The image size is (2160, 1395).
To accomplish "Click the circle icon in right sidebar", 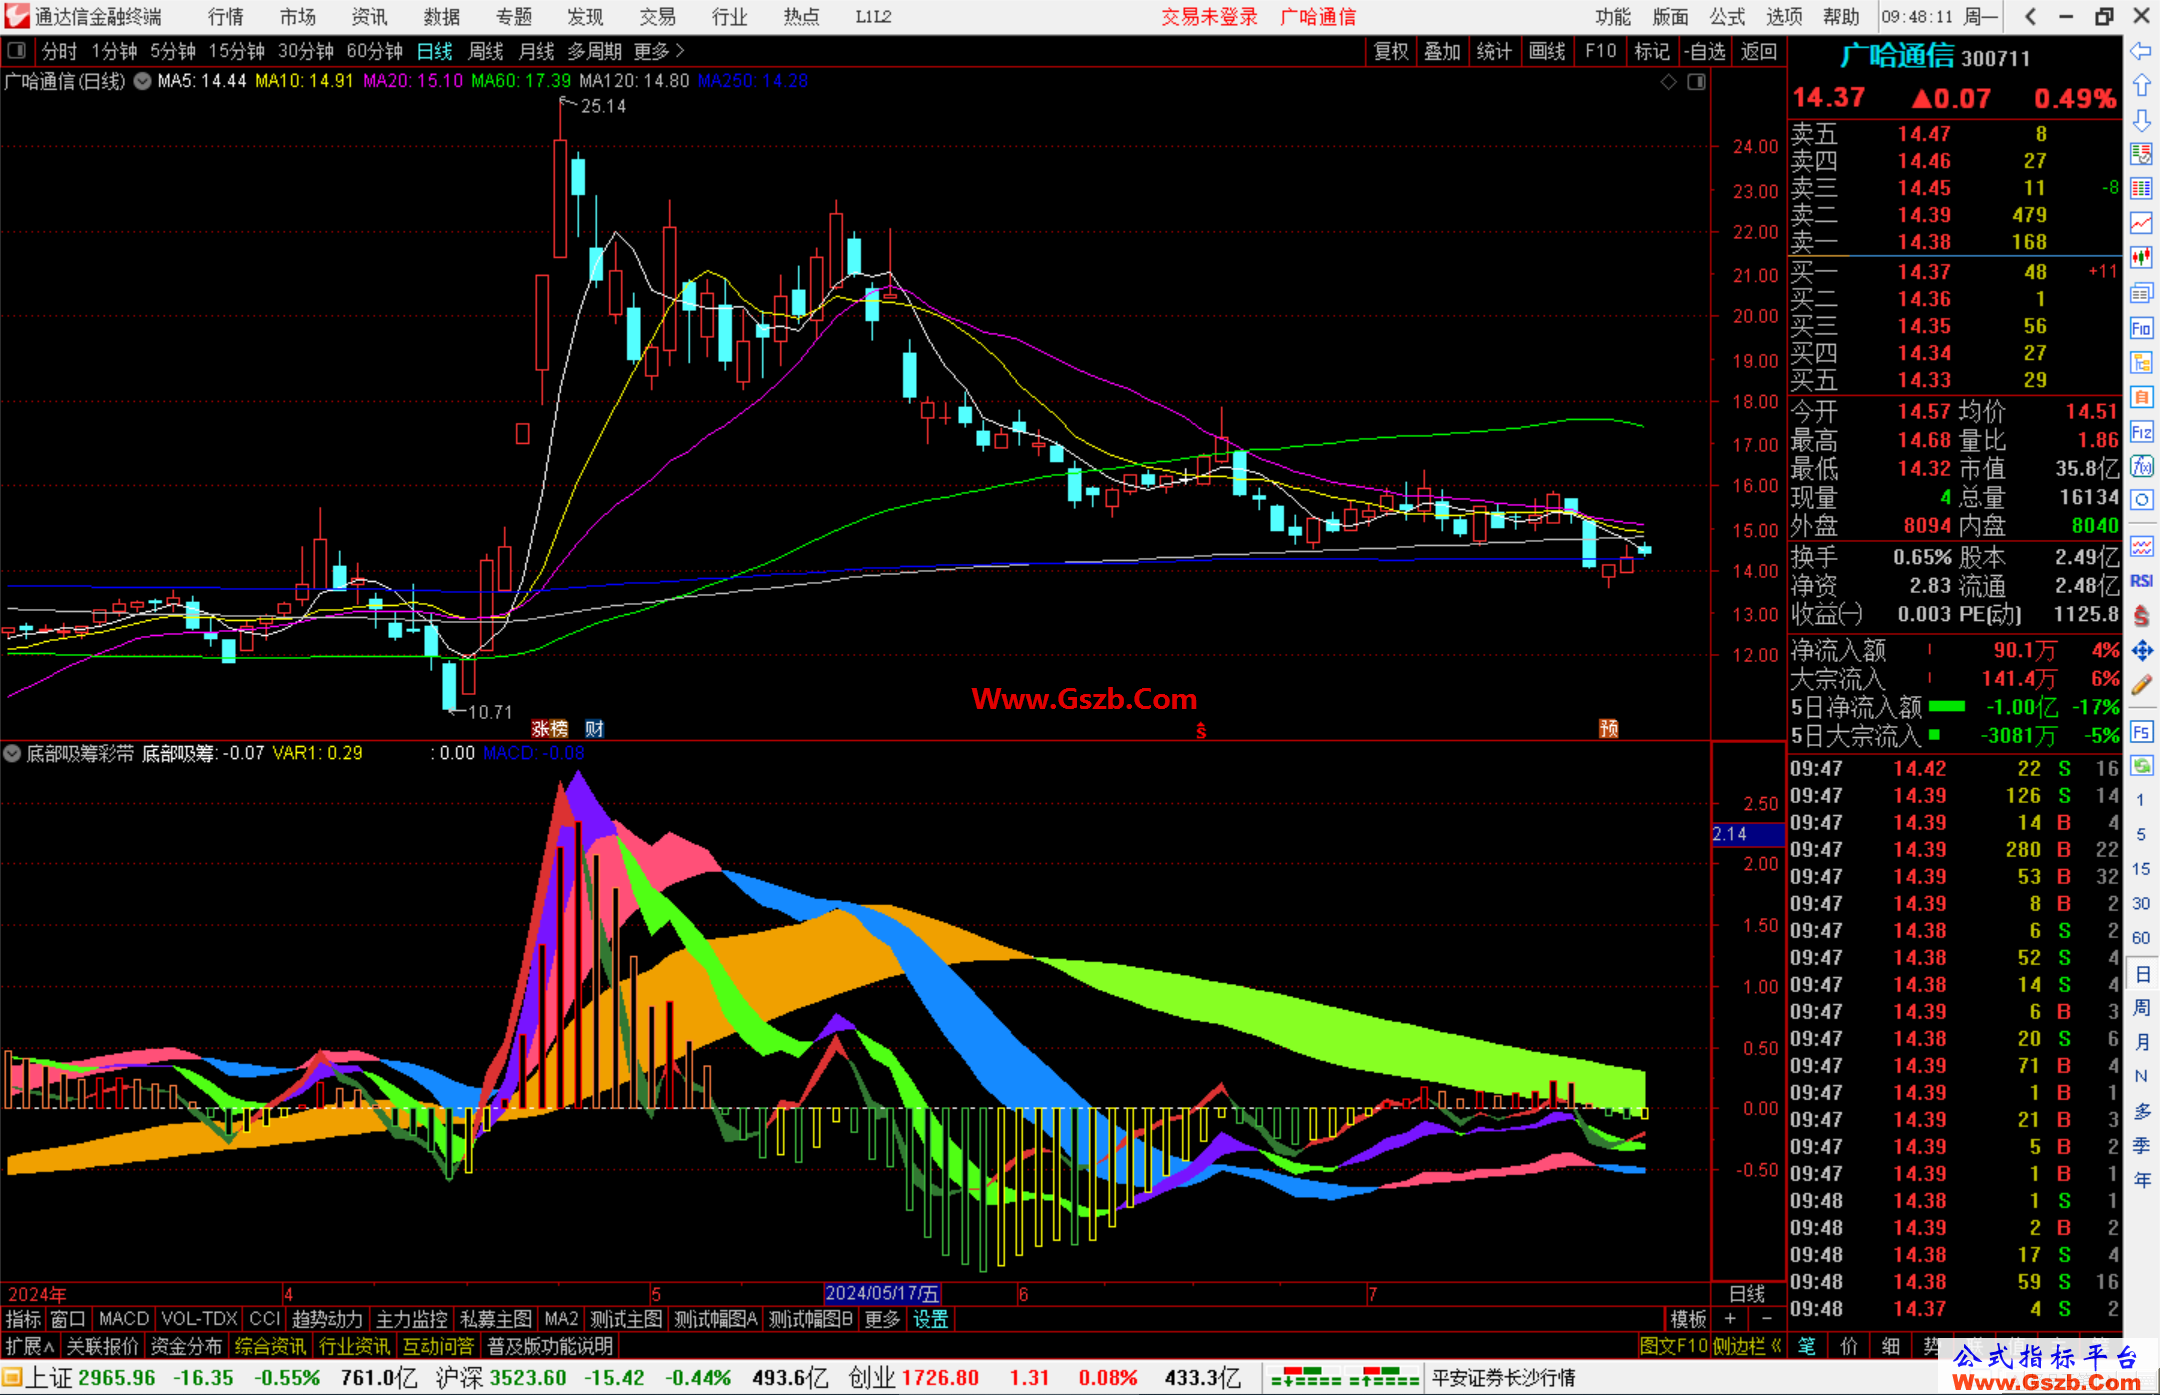I will (x=2141, y=500).
